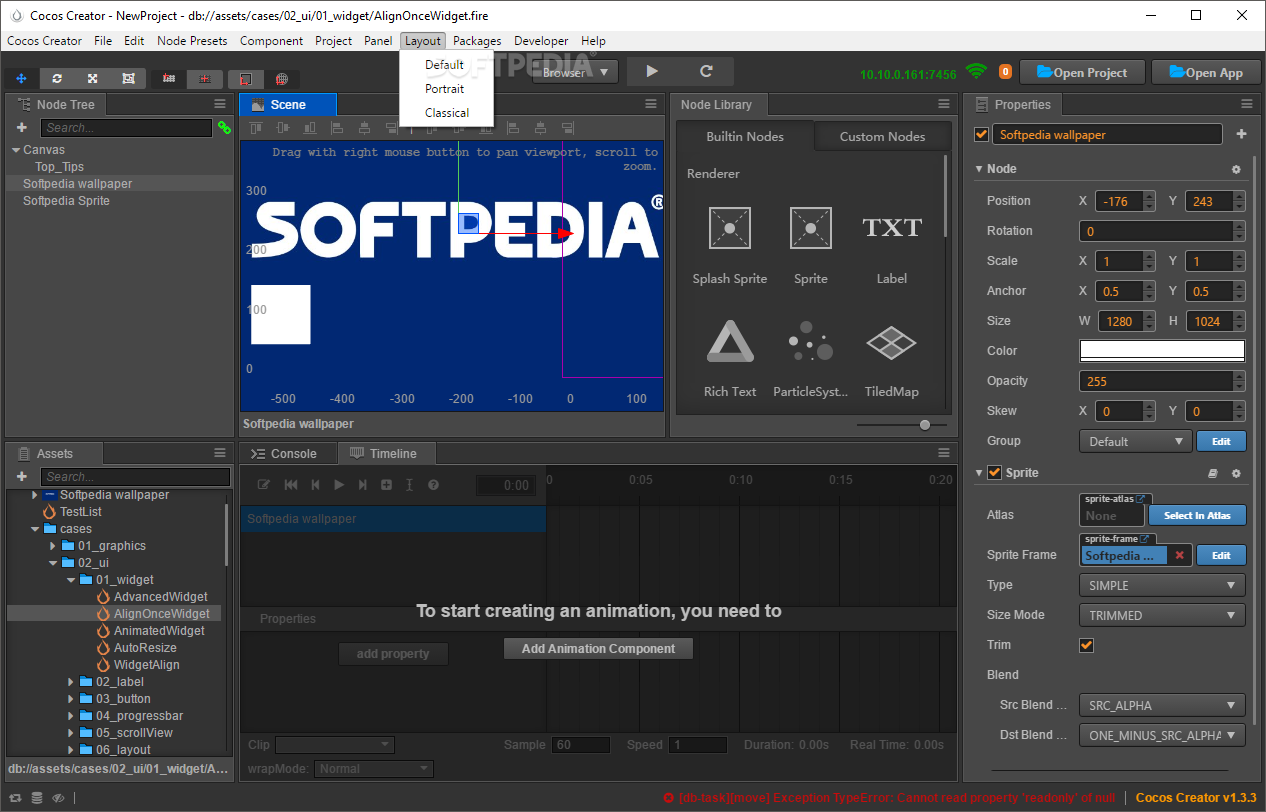
Task: Click the Refresh preview button
Action: coord(706,72)
